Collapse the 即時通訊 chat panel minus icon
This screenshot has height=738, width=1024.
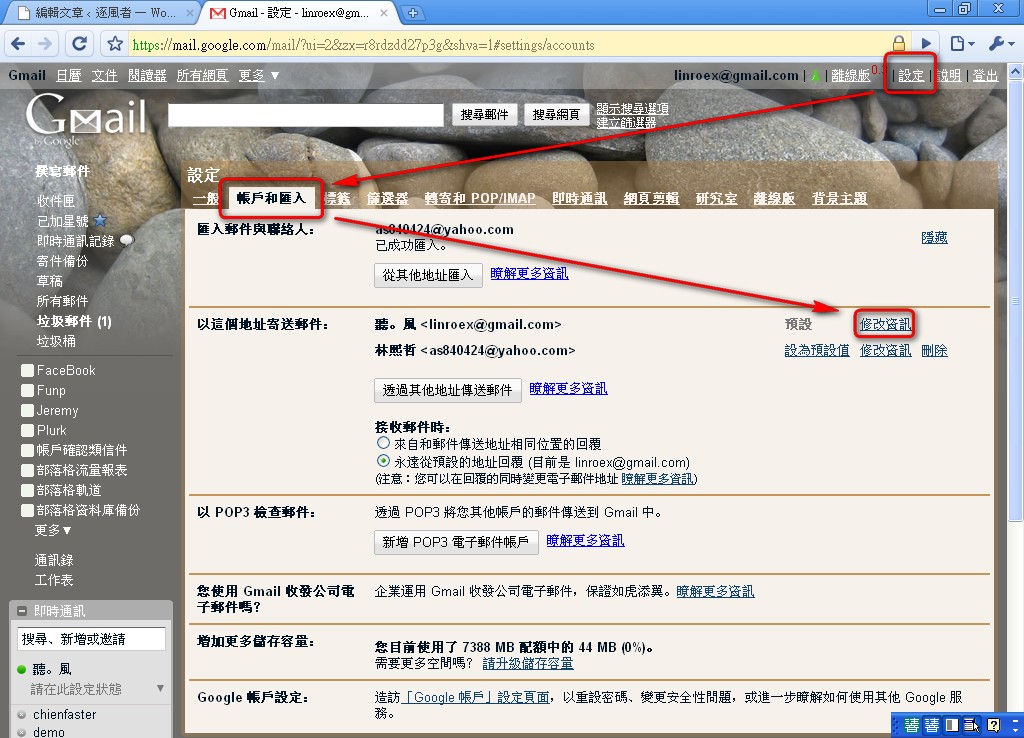pos(22,611)
